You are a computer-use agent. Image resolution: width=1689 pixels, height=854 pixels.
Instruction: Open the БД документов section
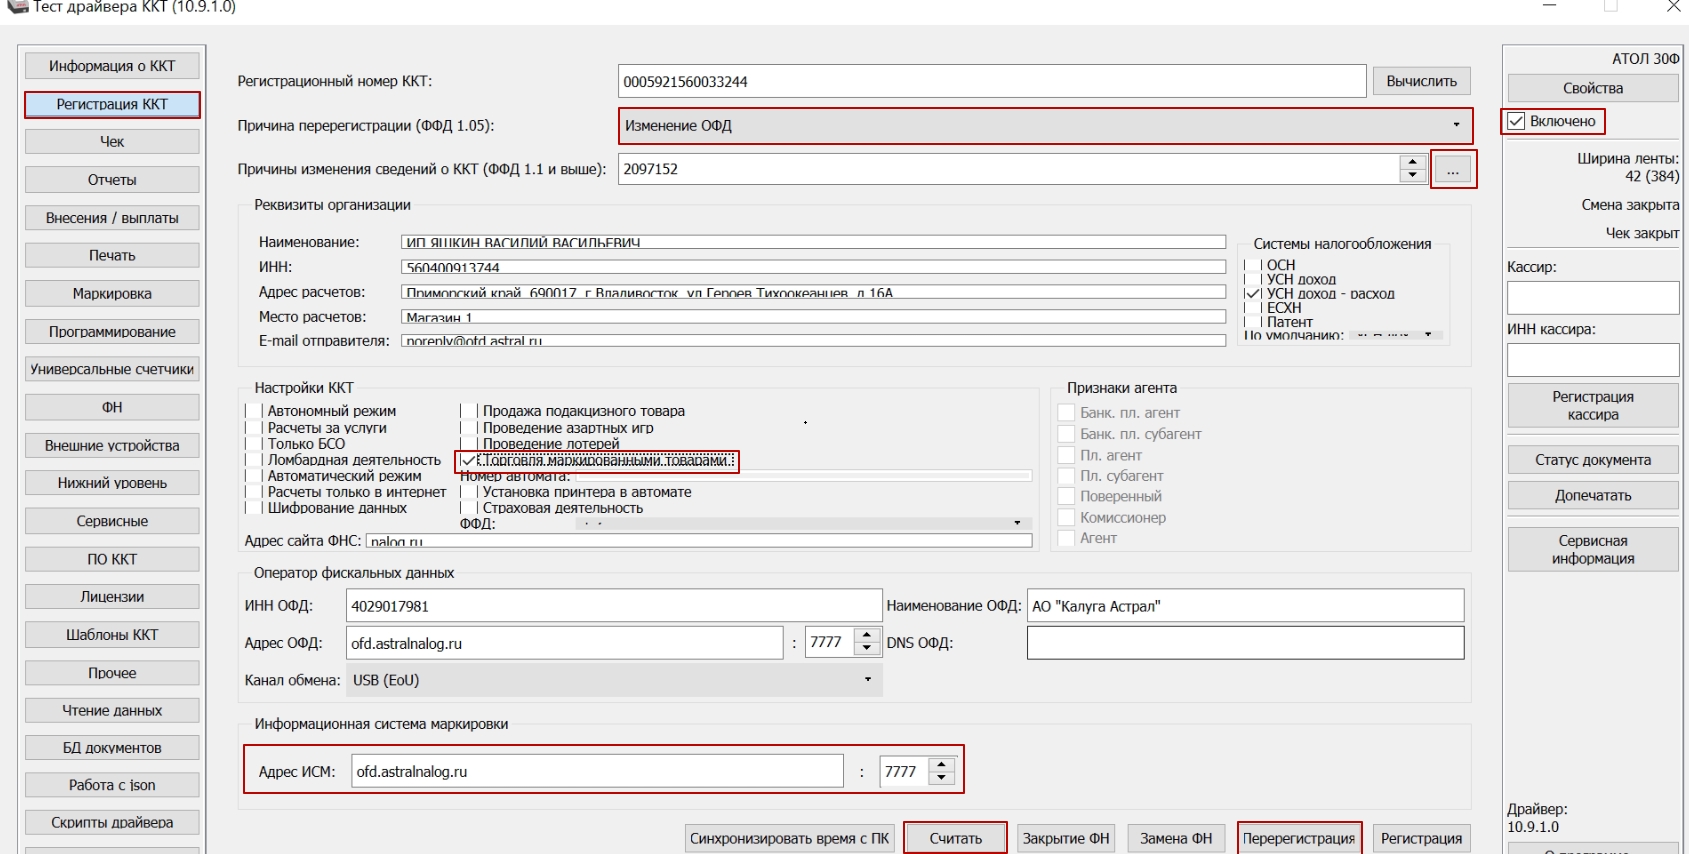click(112, 748)
